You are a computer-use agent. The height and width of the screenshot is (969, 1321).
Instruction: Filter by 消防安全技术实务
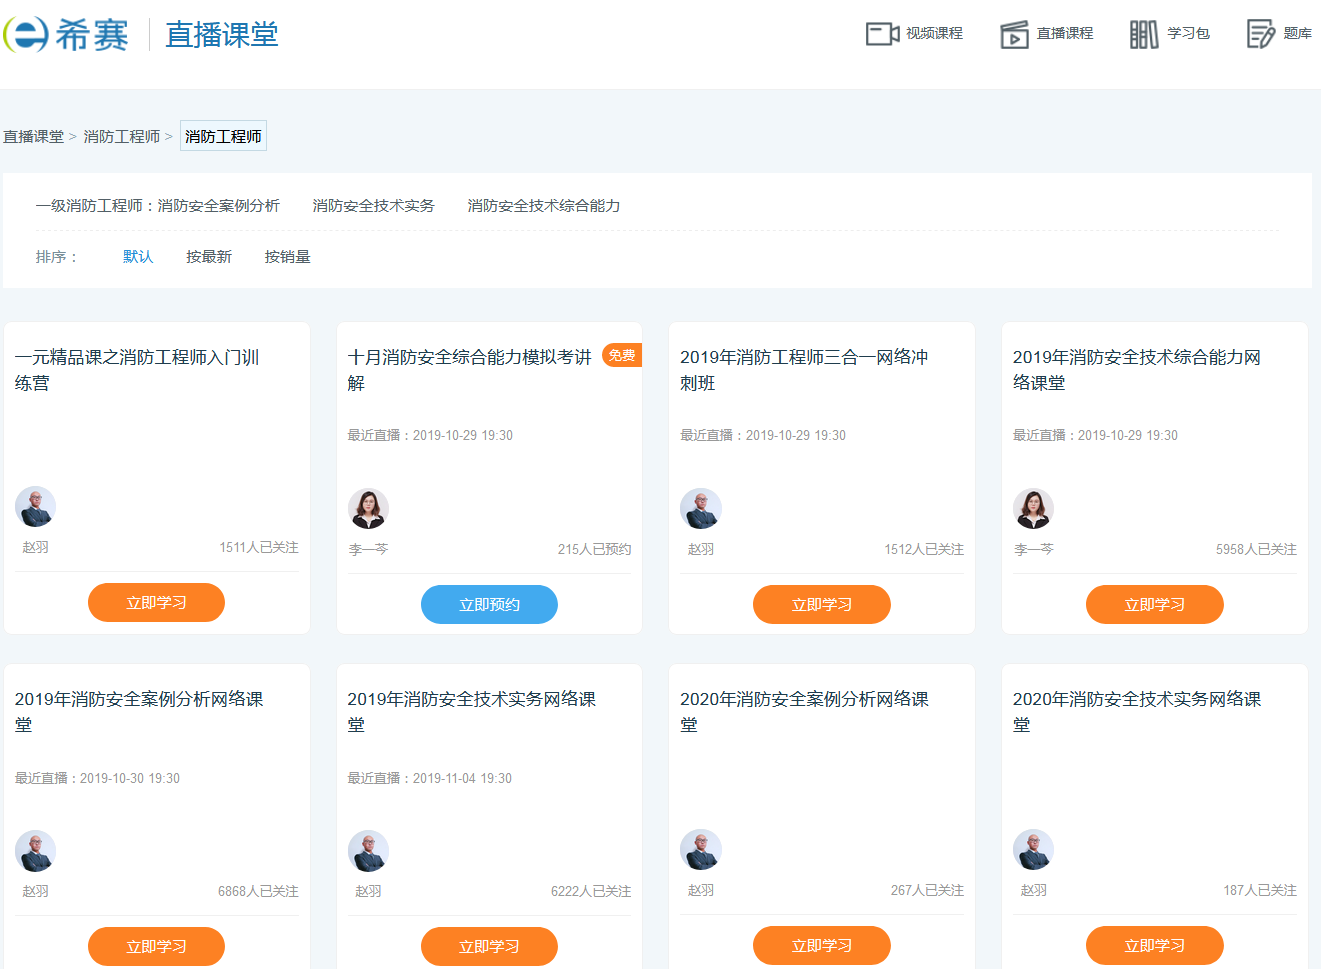373,206
